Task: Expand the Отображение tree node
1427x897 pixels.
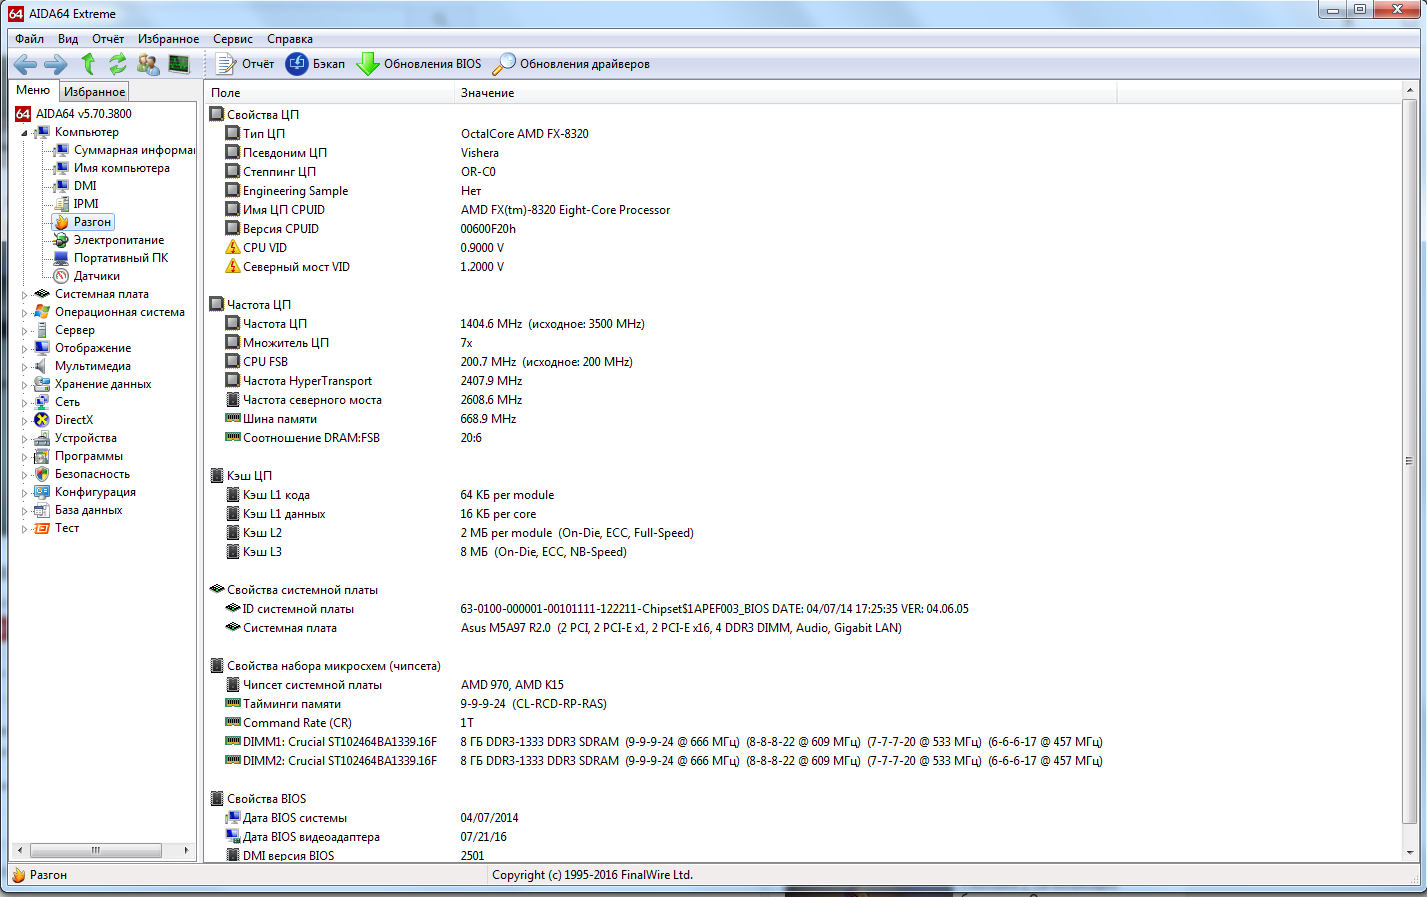Action: tap(25, 348)
